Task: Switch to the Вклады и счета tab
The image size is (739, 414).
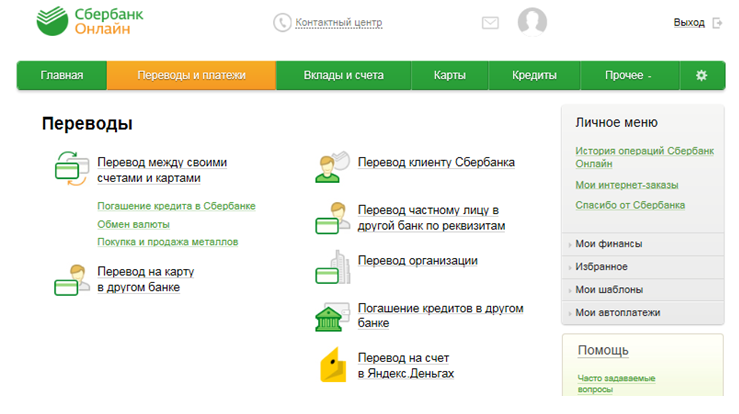Action: 344,75
